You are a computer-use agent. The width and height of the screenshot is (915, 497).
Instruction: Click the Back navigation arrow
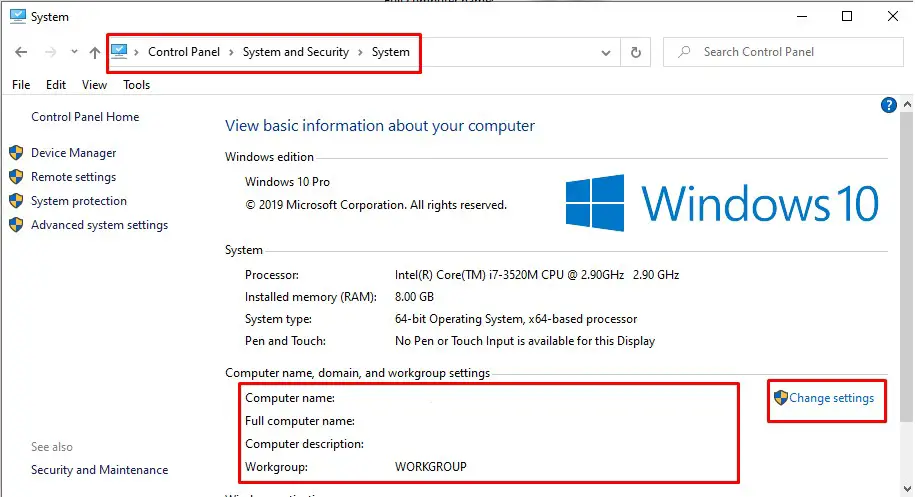coord(21,52)
